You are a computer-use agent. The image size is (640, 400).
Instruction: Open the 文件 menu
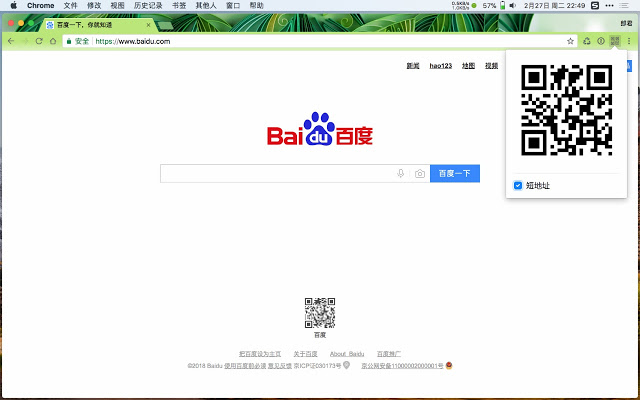click(71, 6)
